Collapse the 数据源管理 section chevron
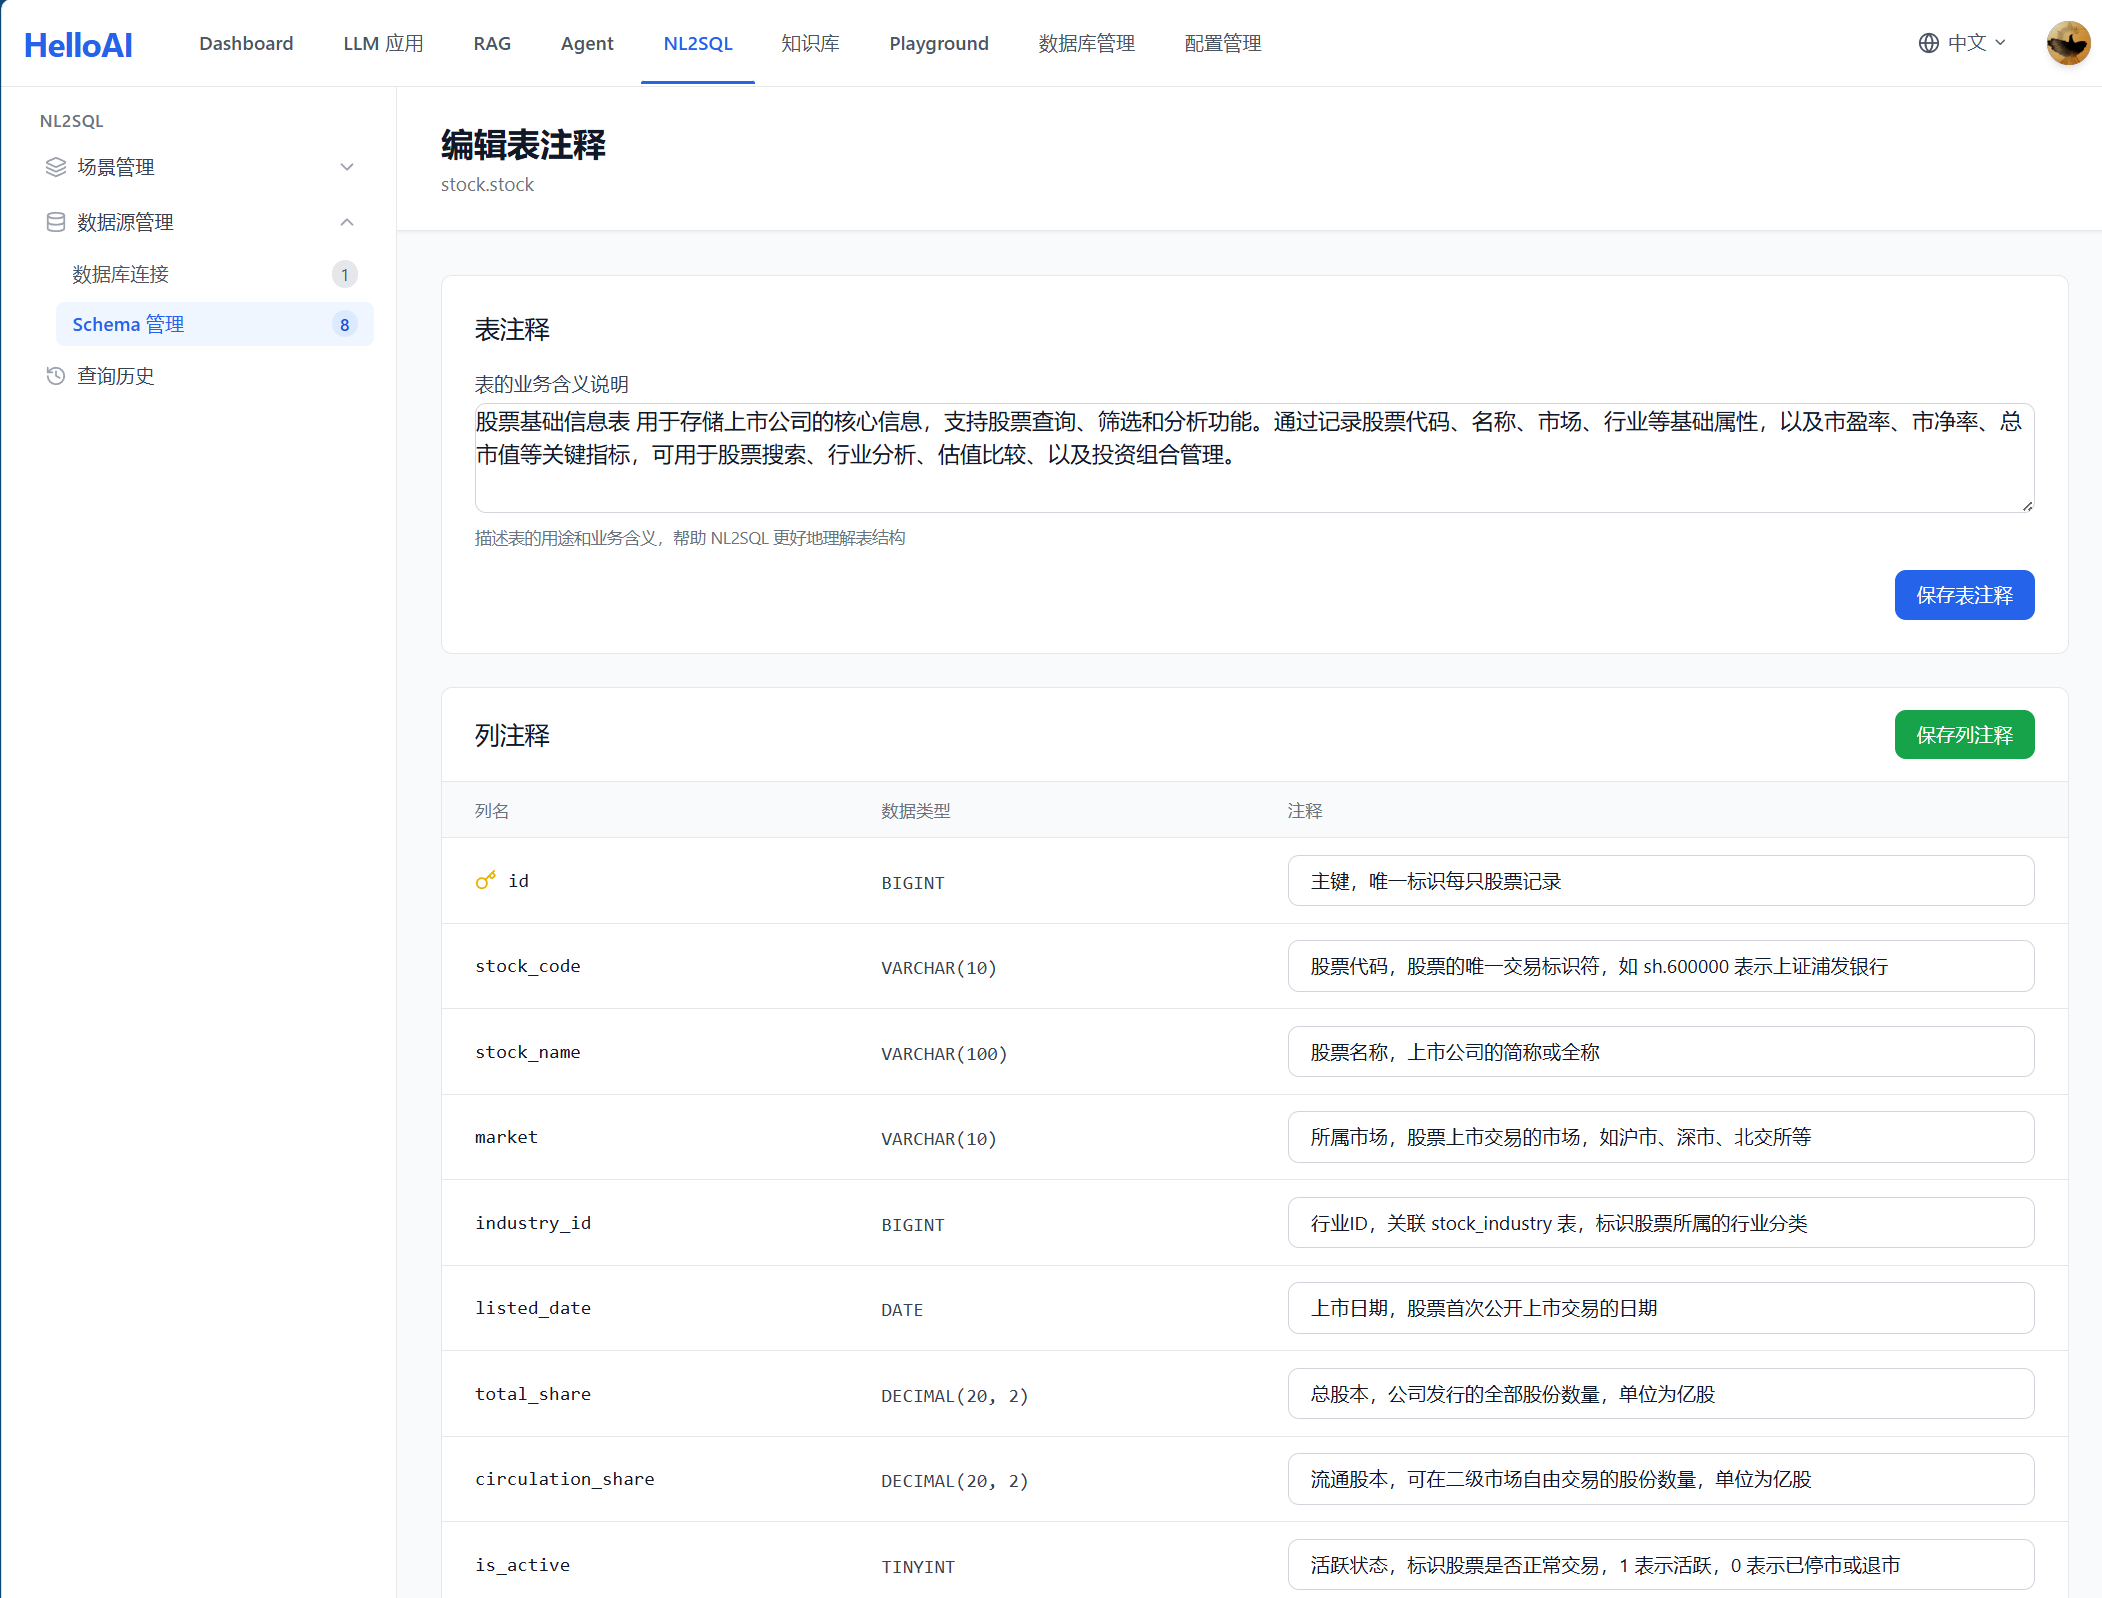 coord(347,222)
